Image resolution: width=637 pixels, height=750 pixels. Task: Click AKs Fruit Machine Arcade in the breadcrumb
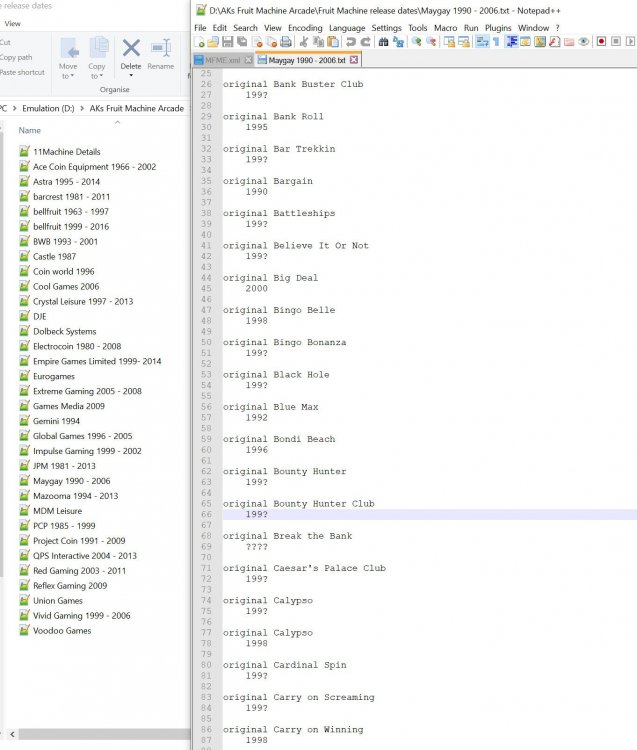click(x=136, y=109)
